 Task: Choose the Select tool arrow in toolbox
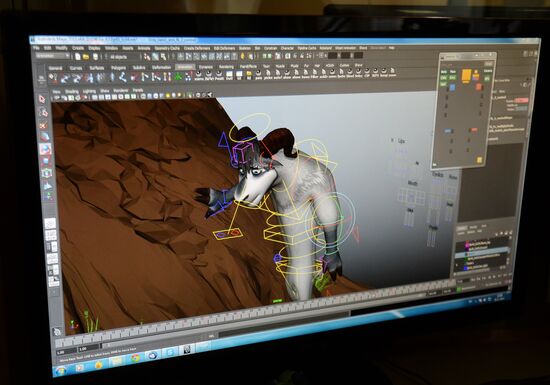coord(42,100)
